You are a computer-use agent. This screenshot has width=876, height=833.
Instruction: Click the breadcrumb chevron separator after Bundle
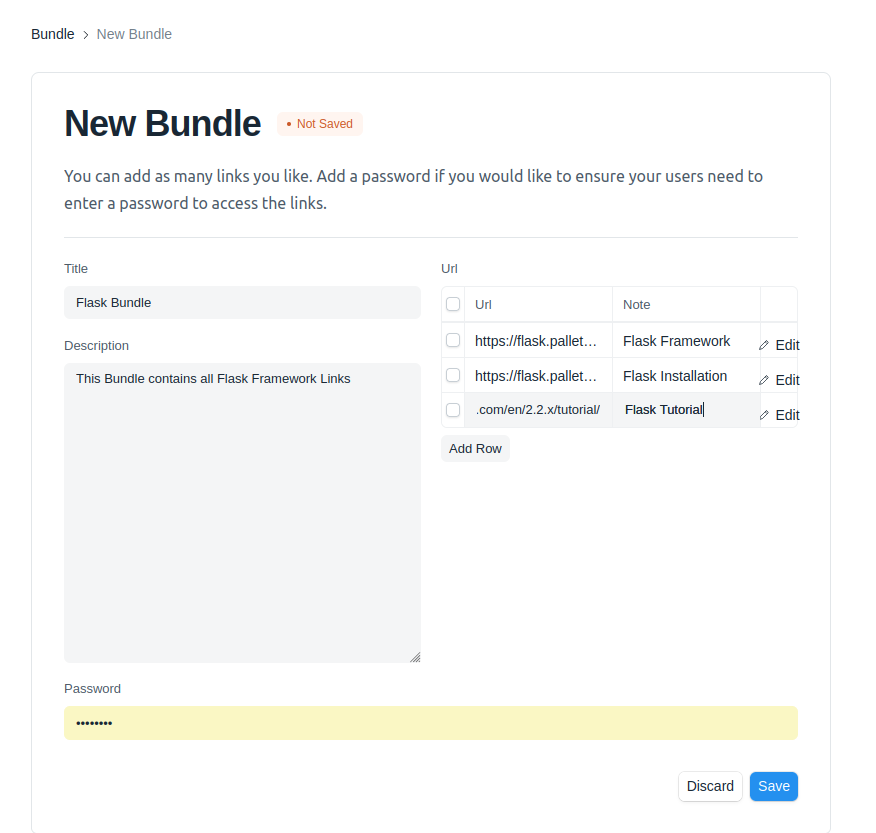(x=85, y=35)
